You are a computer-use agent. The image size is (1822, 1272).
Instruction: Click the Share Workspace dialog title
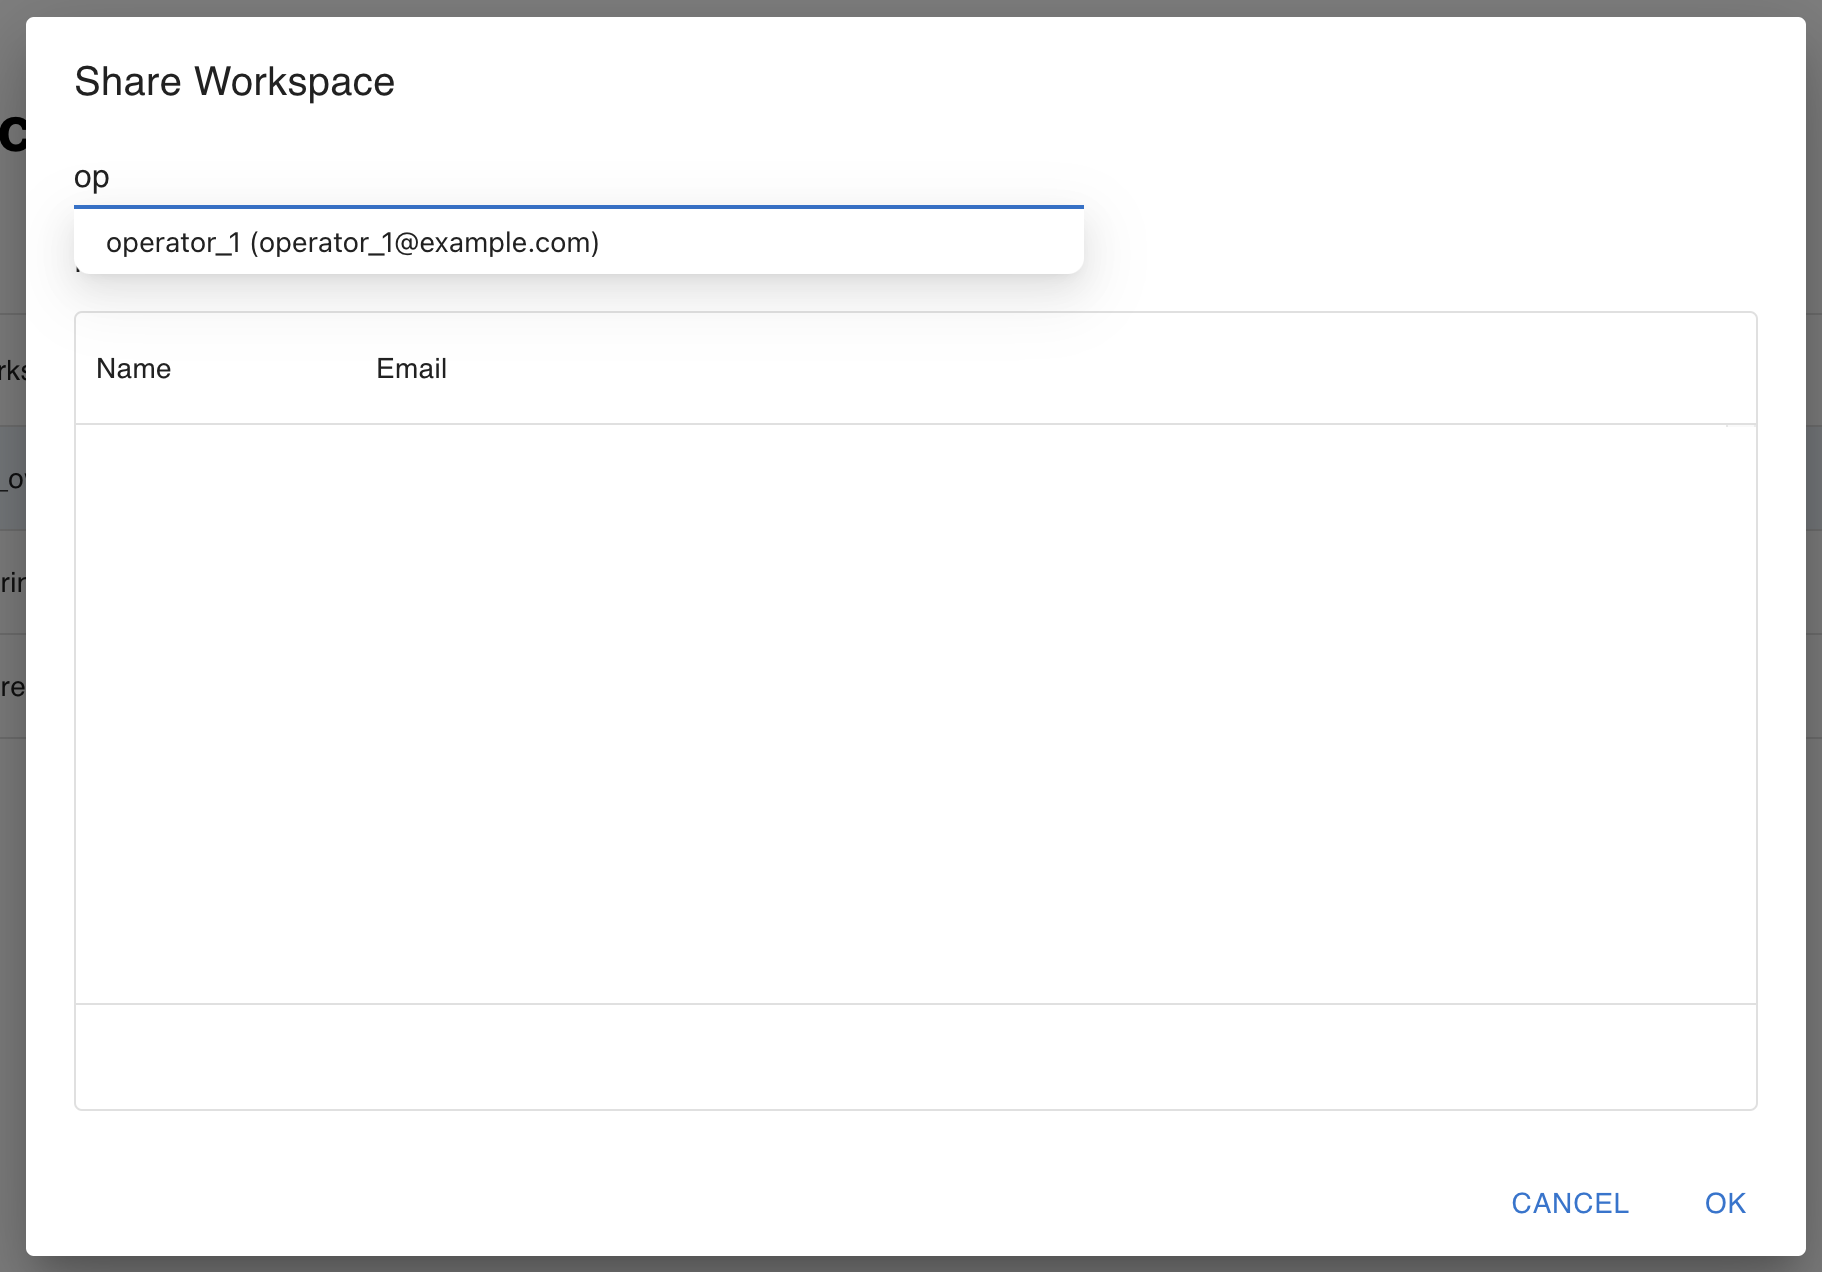(235, 82)
